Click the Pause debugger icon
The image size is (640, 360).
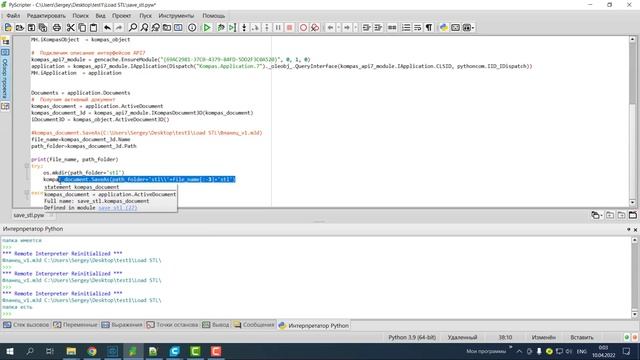(278, 27)
